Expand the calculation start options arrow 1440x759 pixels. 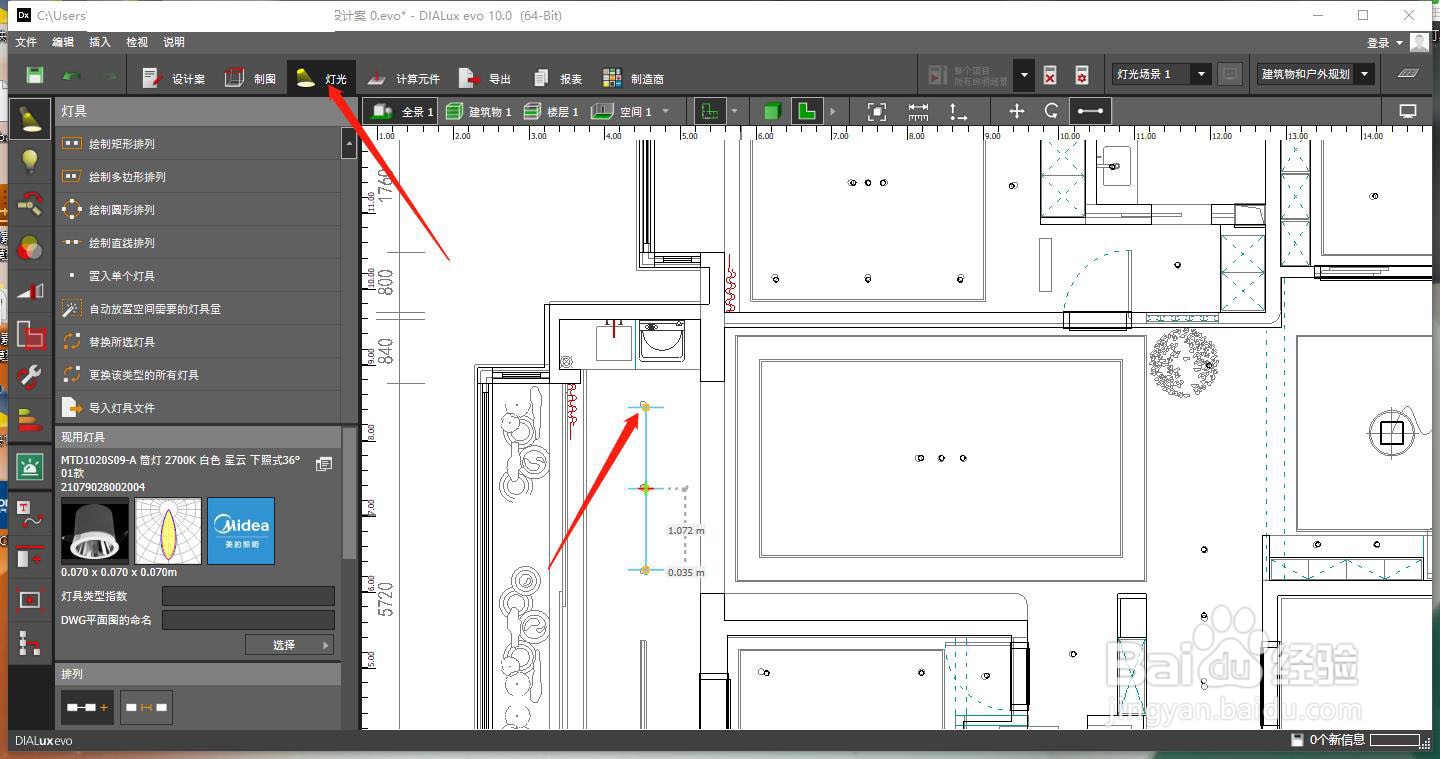tap(1023, 75)
